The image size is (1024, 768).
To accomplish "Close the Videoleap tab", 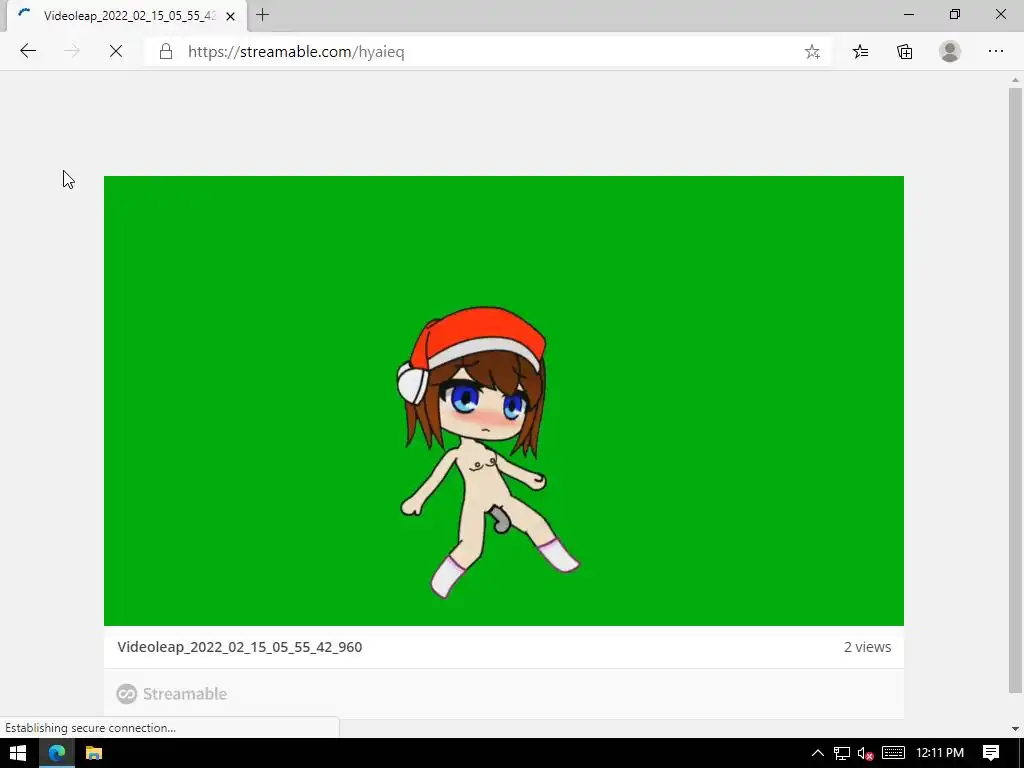I will tap(231, 16).
